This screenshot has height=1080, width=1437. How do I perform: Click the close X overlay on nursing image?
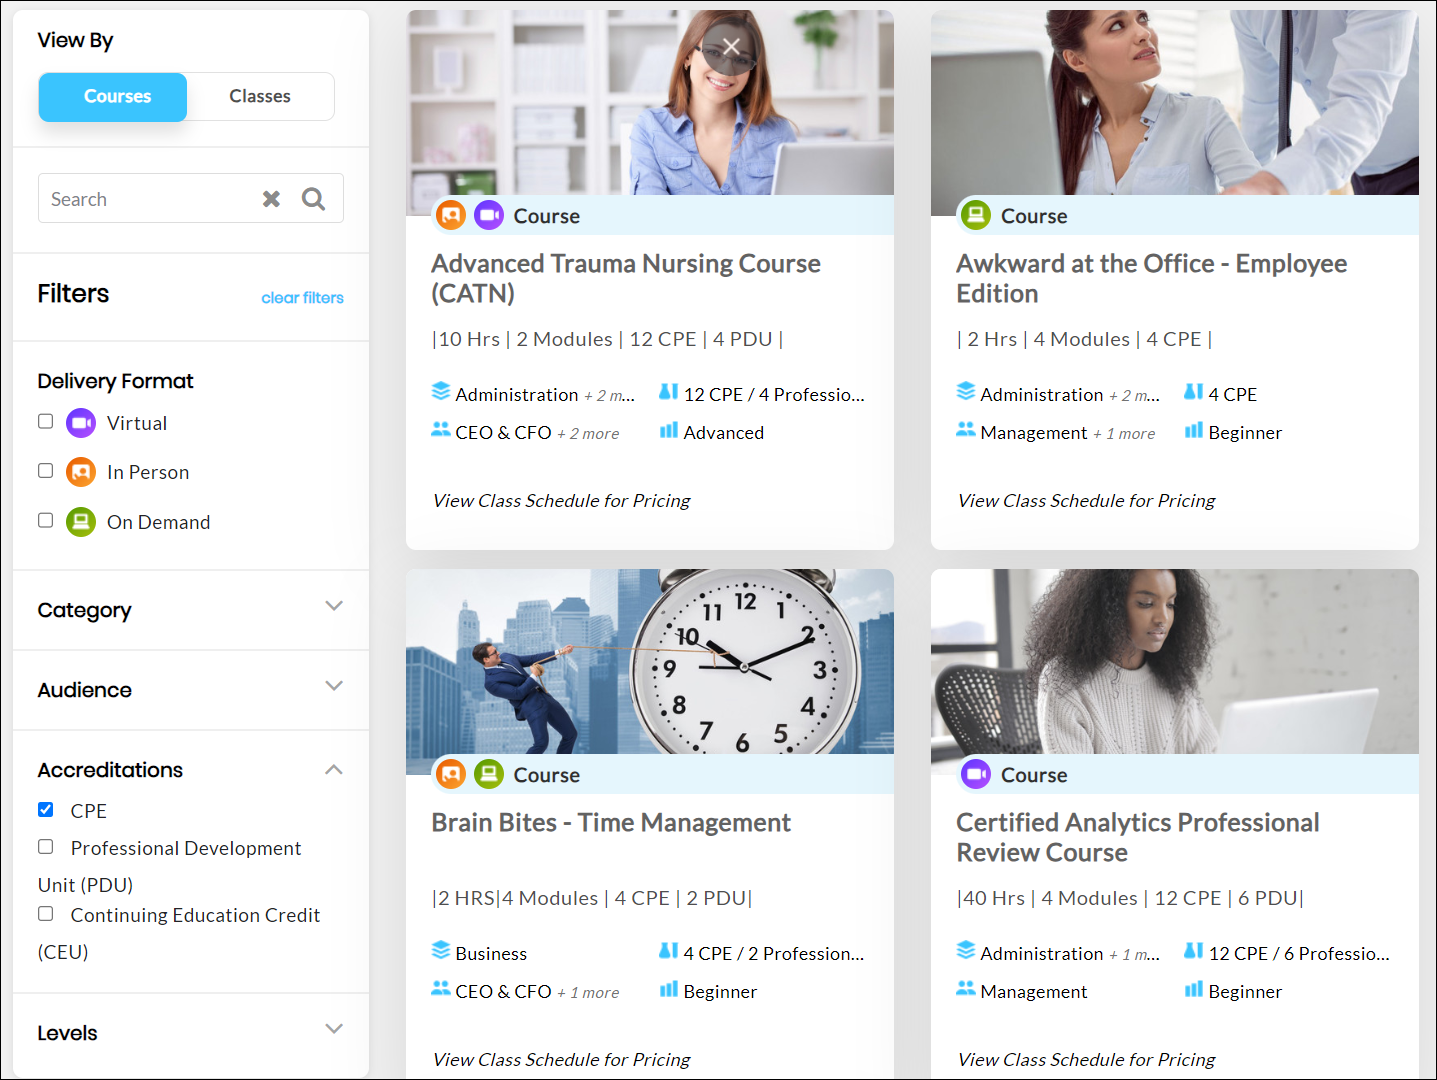pyautogui.click(x=731, y=47)
